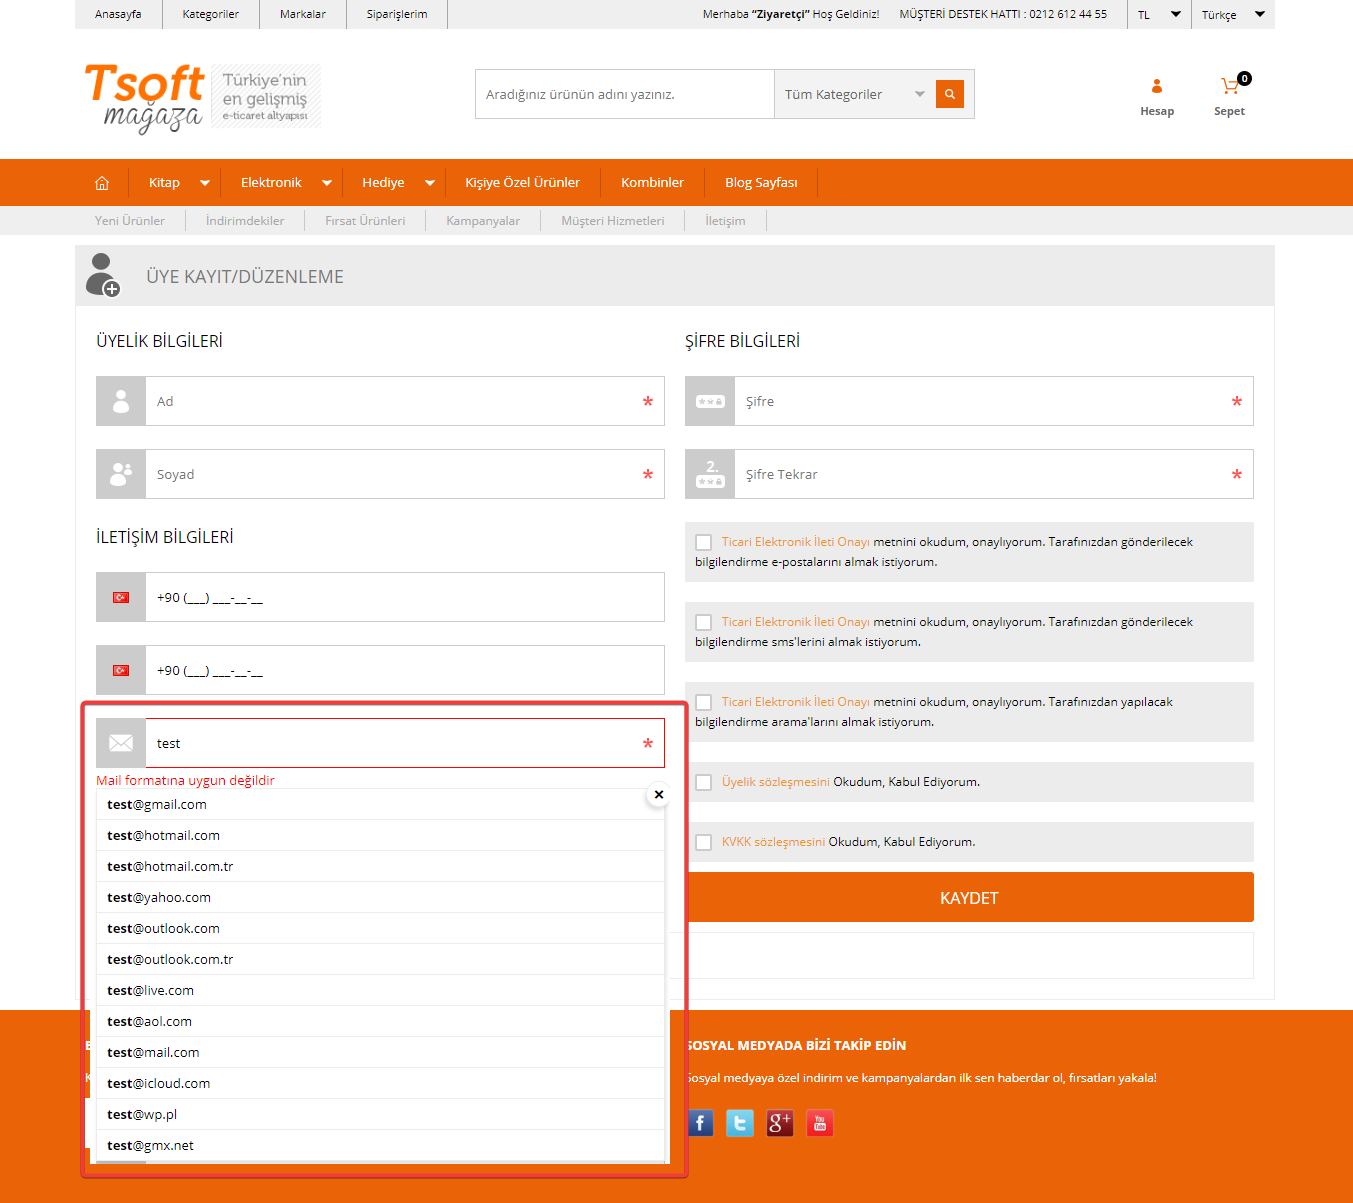The width and height of the screenshot is (1353, 1203).
Task: Go to Anasayfa in top bar
Action: [118, 14]
